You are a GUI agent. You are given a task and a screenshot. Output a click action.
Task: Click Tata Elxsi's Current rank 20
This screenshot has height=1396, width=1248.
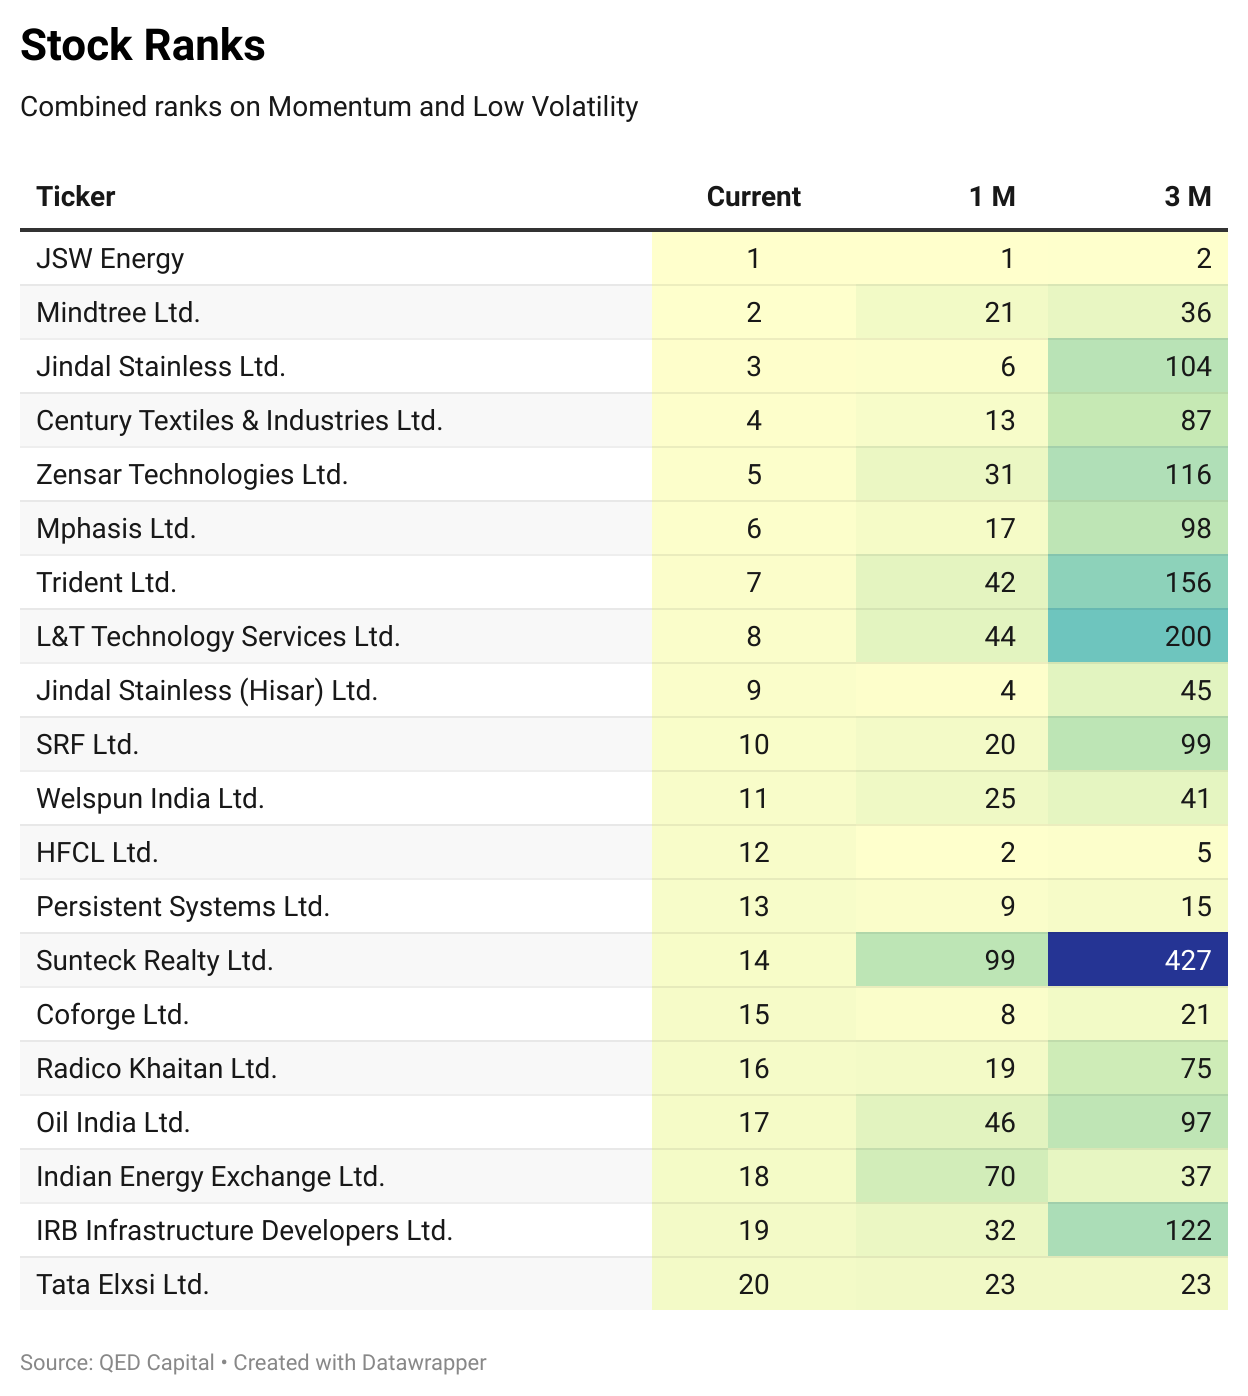754,1284
